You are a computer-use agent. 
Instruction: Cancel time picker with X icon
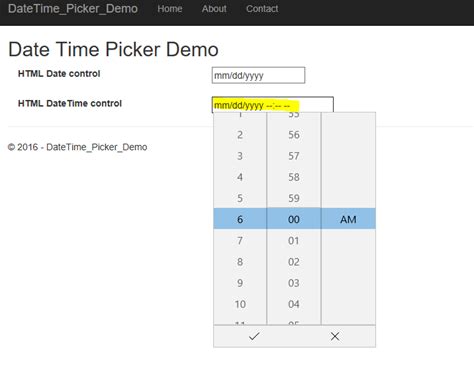(335, 336)
